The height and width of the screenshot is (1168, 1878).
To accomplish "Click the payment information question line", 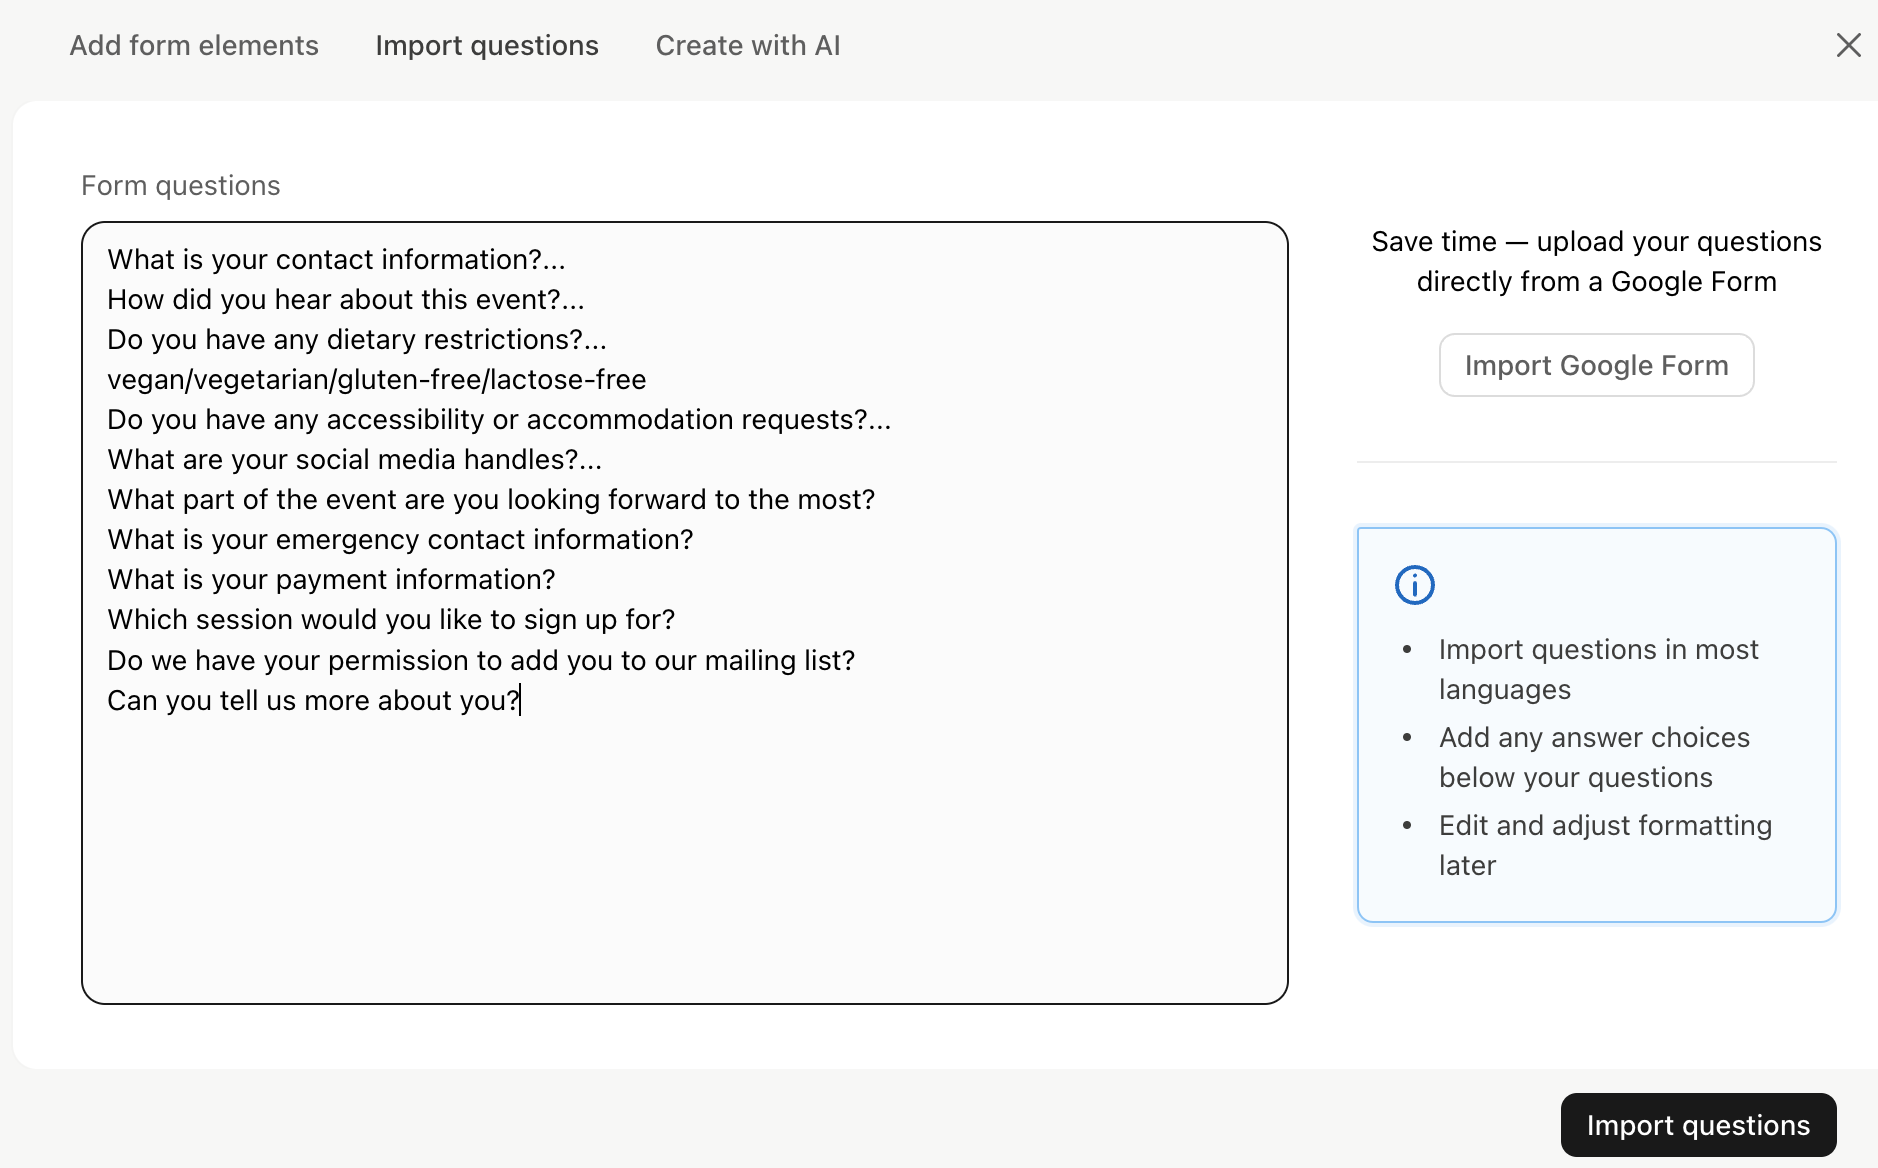I will (x=331, y=580).
